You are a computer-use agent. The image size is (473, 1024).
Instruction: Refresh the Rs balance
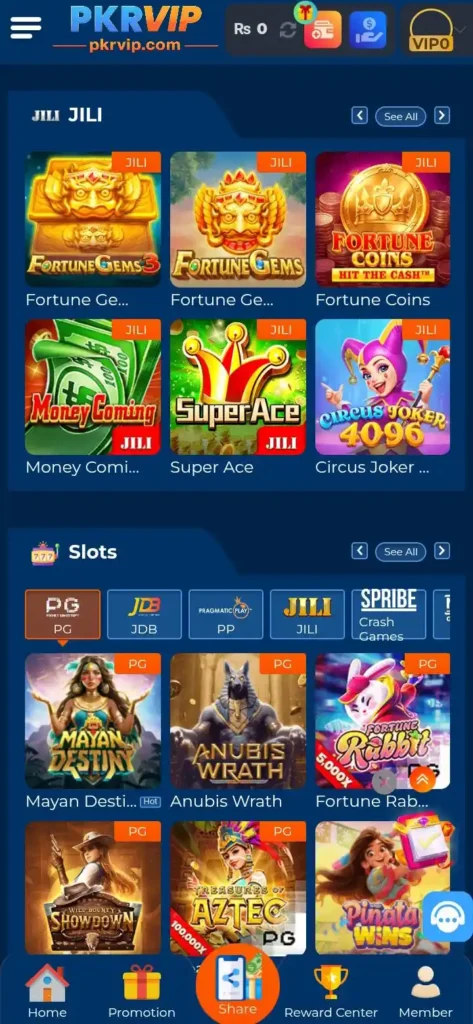pos(287,29)
